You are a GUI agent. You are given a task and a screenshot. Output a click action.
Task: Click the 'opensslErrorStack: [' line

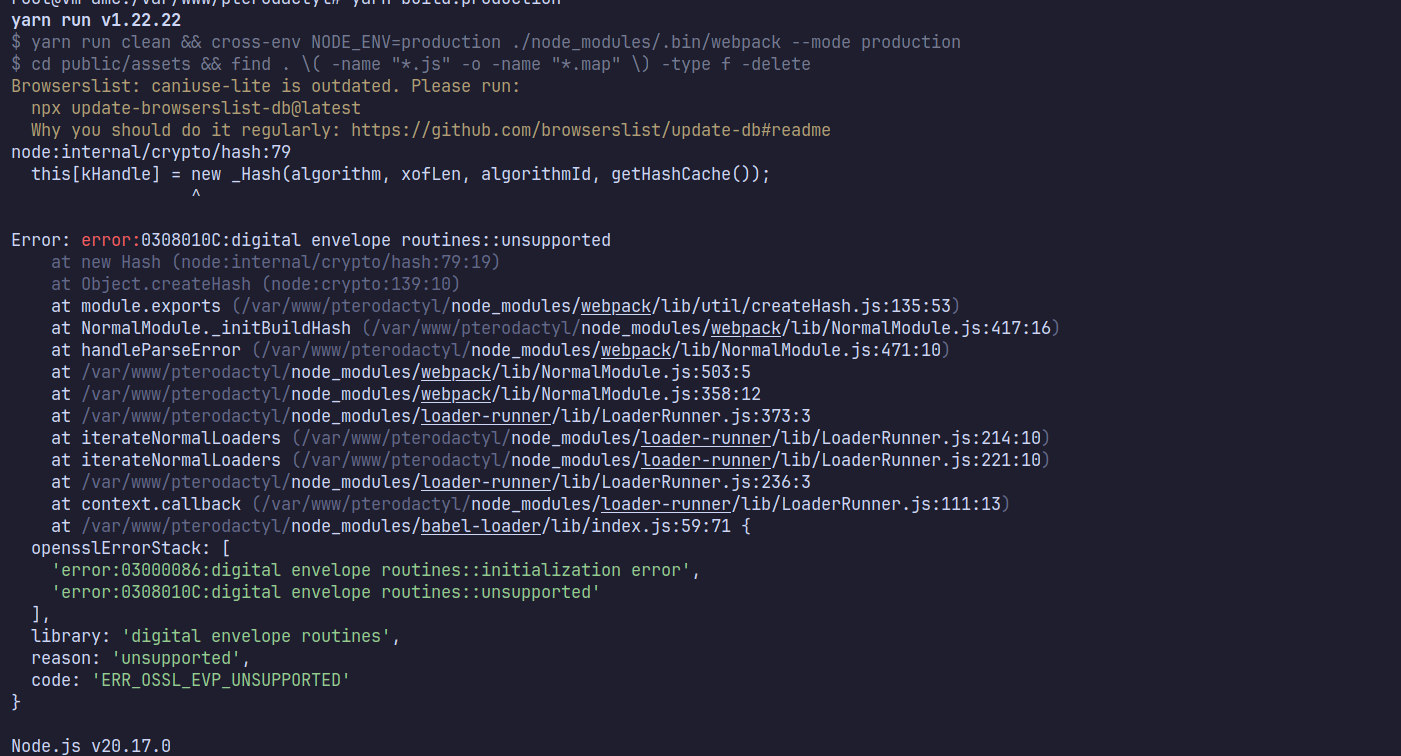[131, 548]
